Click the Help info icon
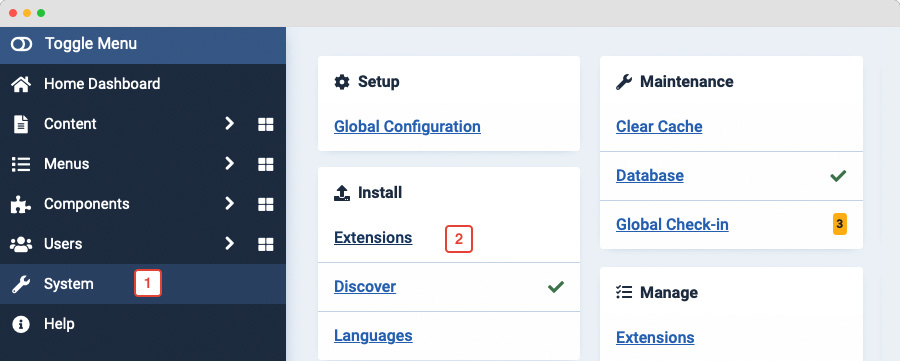Screen dimensions: 900x361 click(21, 324)
